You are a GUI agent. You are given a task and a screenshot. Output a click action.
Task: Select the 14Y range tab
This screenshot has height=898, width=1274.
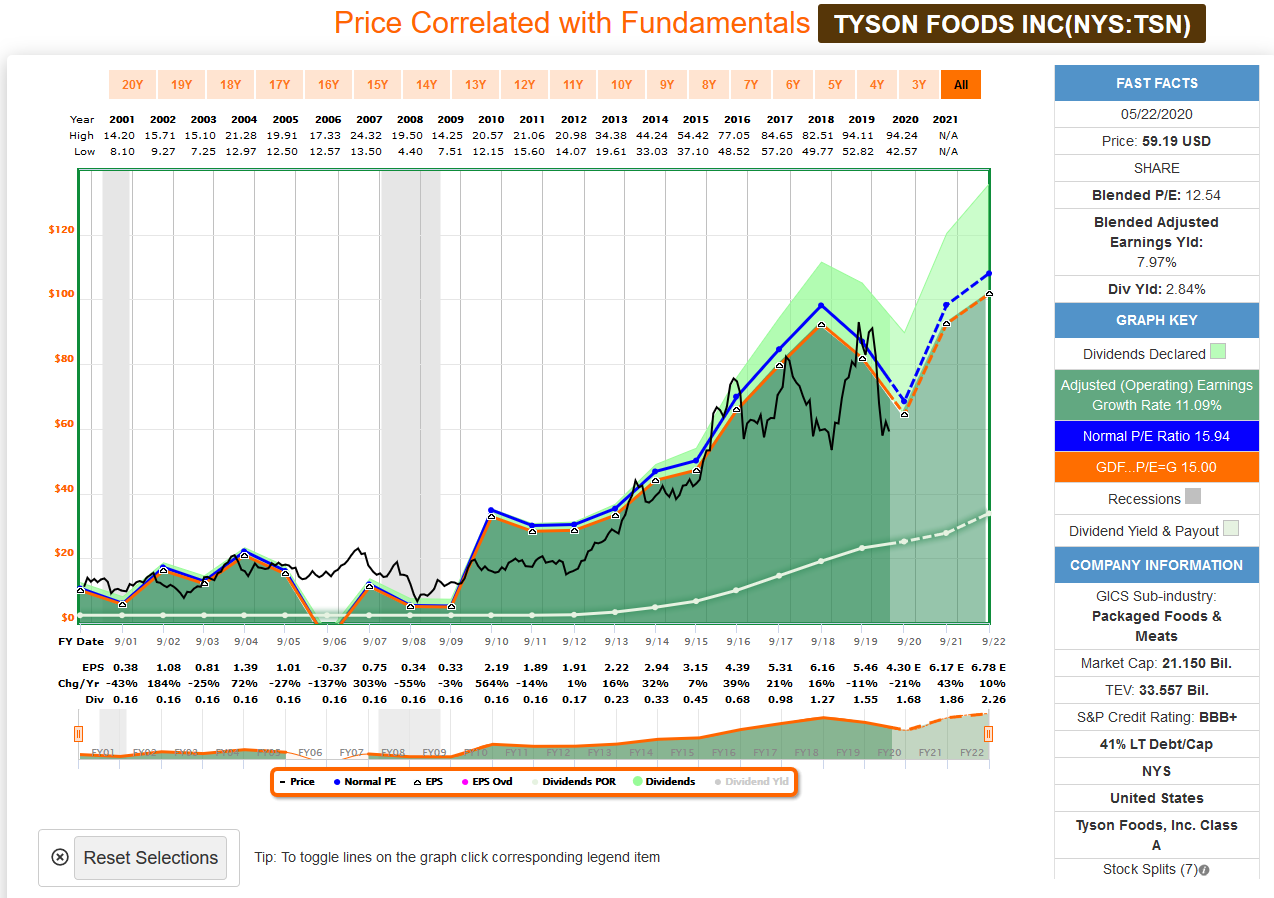pyautogui.click(x=426, y=85)
